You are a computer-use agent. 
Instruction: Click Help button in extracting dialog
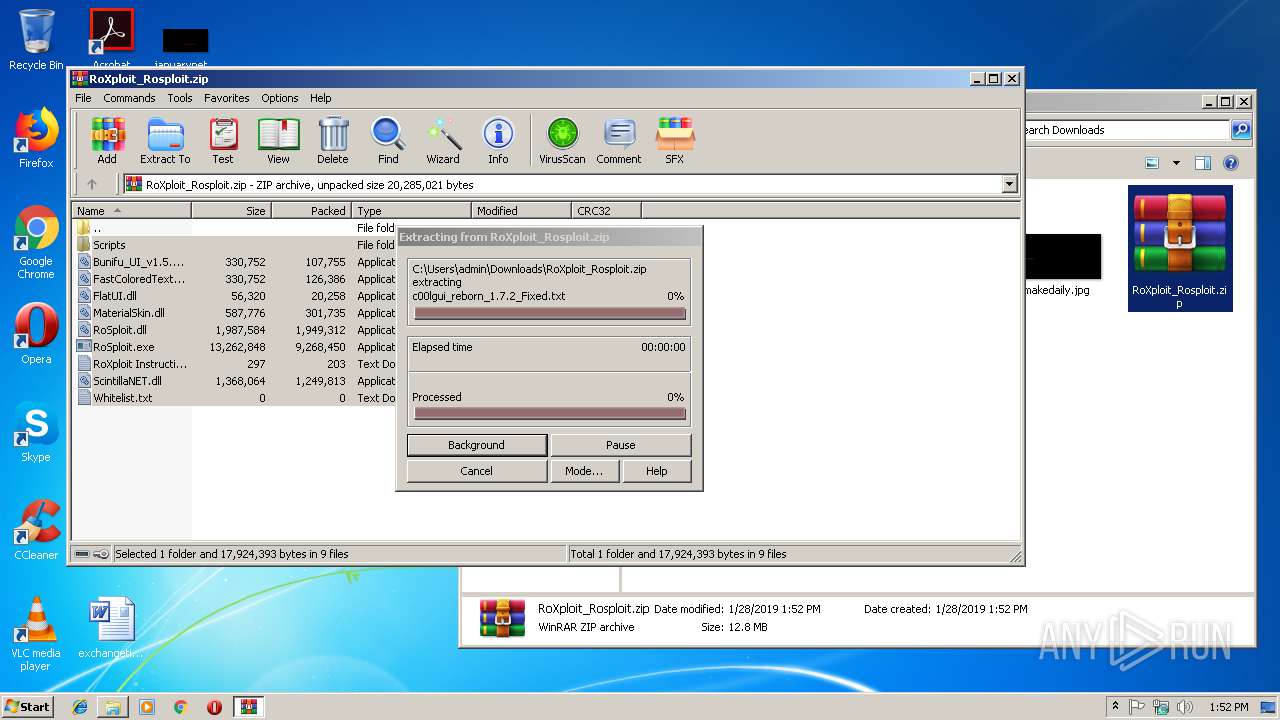point(656,471)
